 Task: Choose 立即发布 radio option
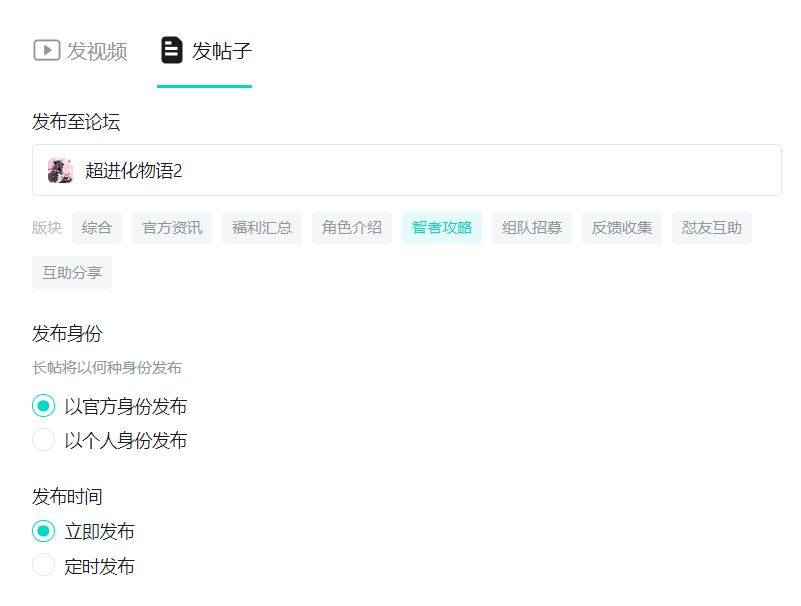tap(43, 531)
